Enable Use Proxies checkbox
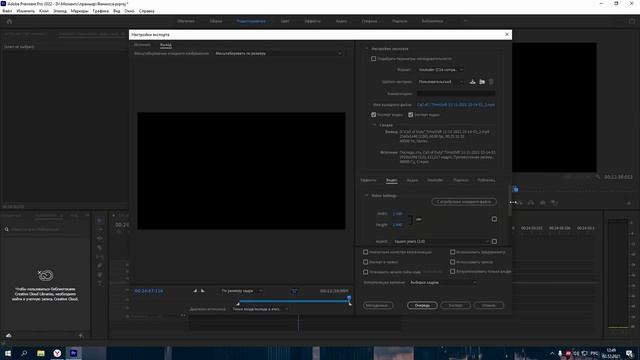The width and height of the screenshot is (640, 360). (x=453, y=262)
